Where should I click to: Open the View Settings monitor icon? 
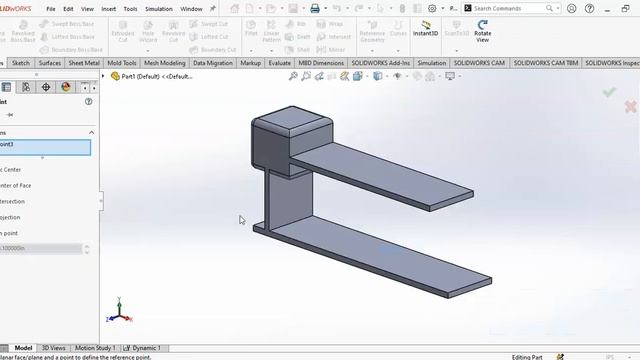pyautogui.click(x=450, y=76)
